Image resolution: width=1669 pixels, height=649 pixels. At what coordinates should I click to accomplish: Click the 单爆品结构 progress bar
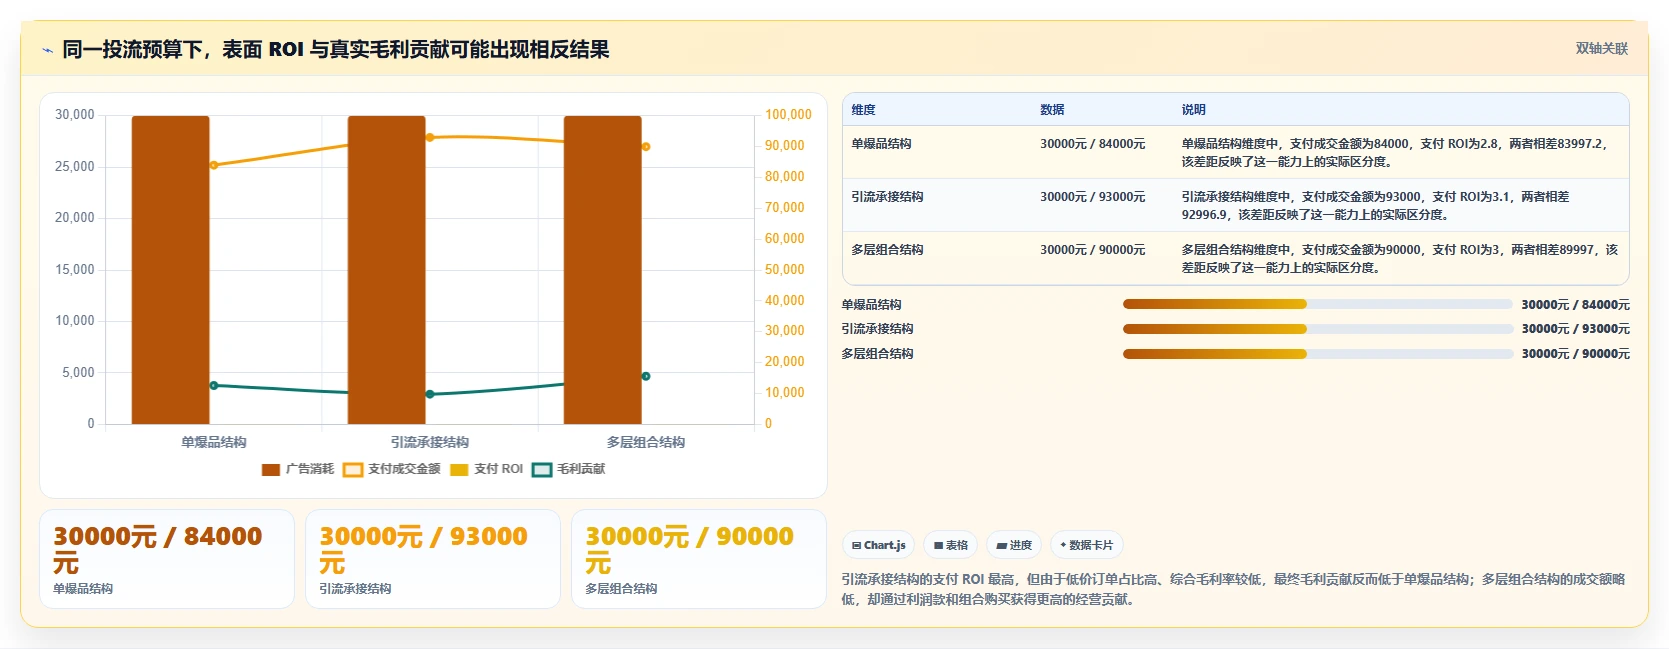1317,304
